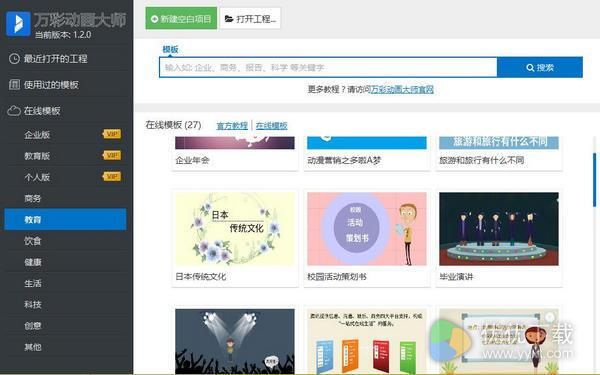Open an existing project via 打开工程
The image size is (600, 375).
(x=250, y=18)
